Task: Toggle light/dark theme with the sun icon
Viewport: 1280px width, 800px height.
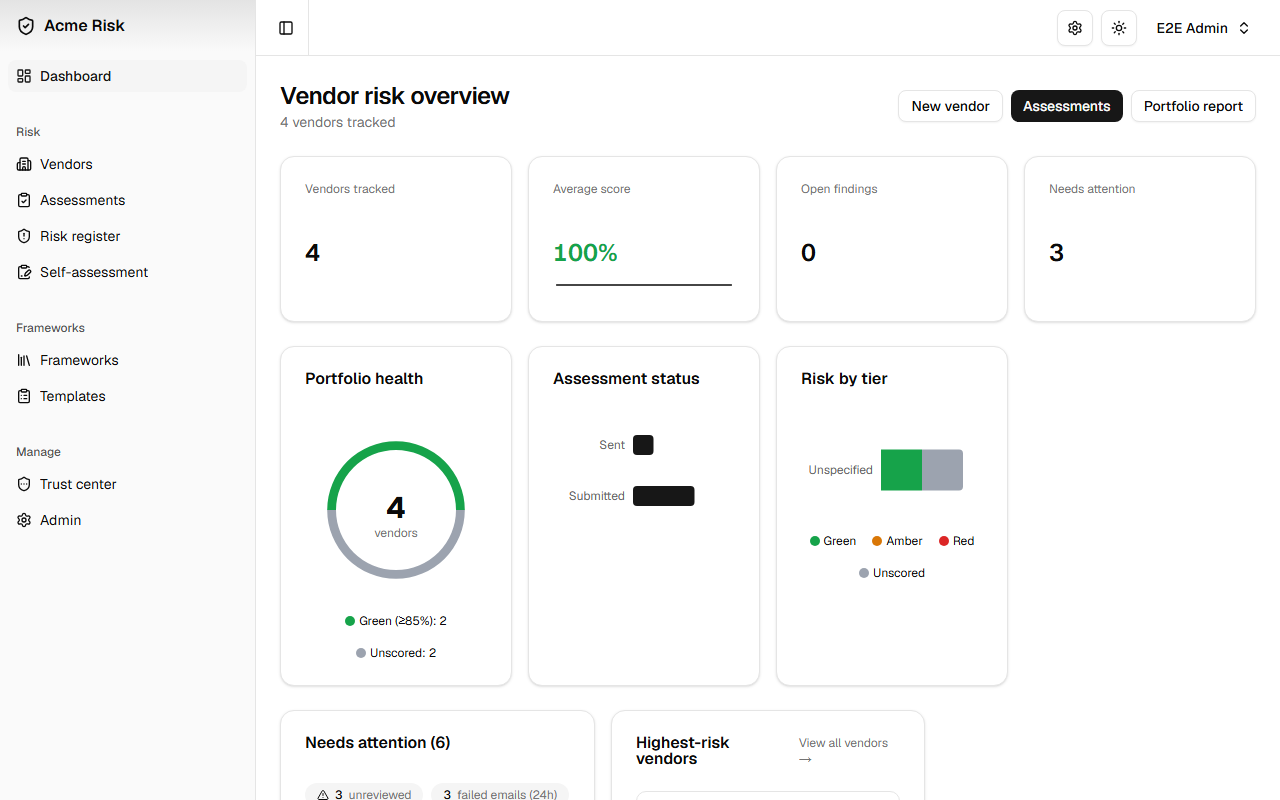Action: [x=1119, y=28]
